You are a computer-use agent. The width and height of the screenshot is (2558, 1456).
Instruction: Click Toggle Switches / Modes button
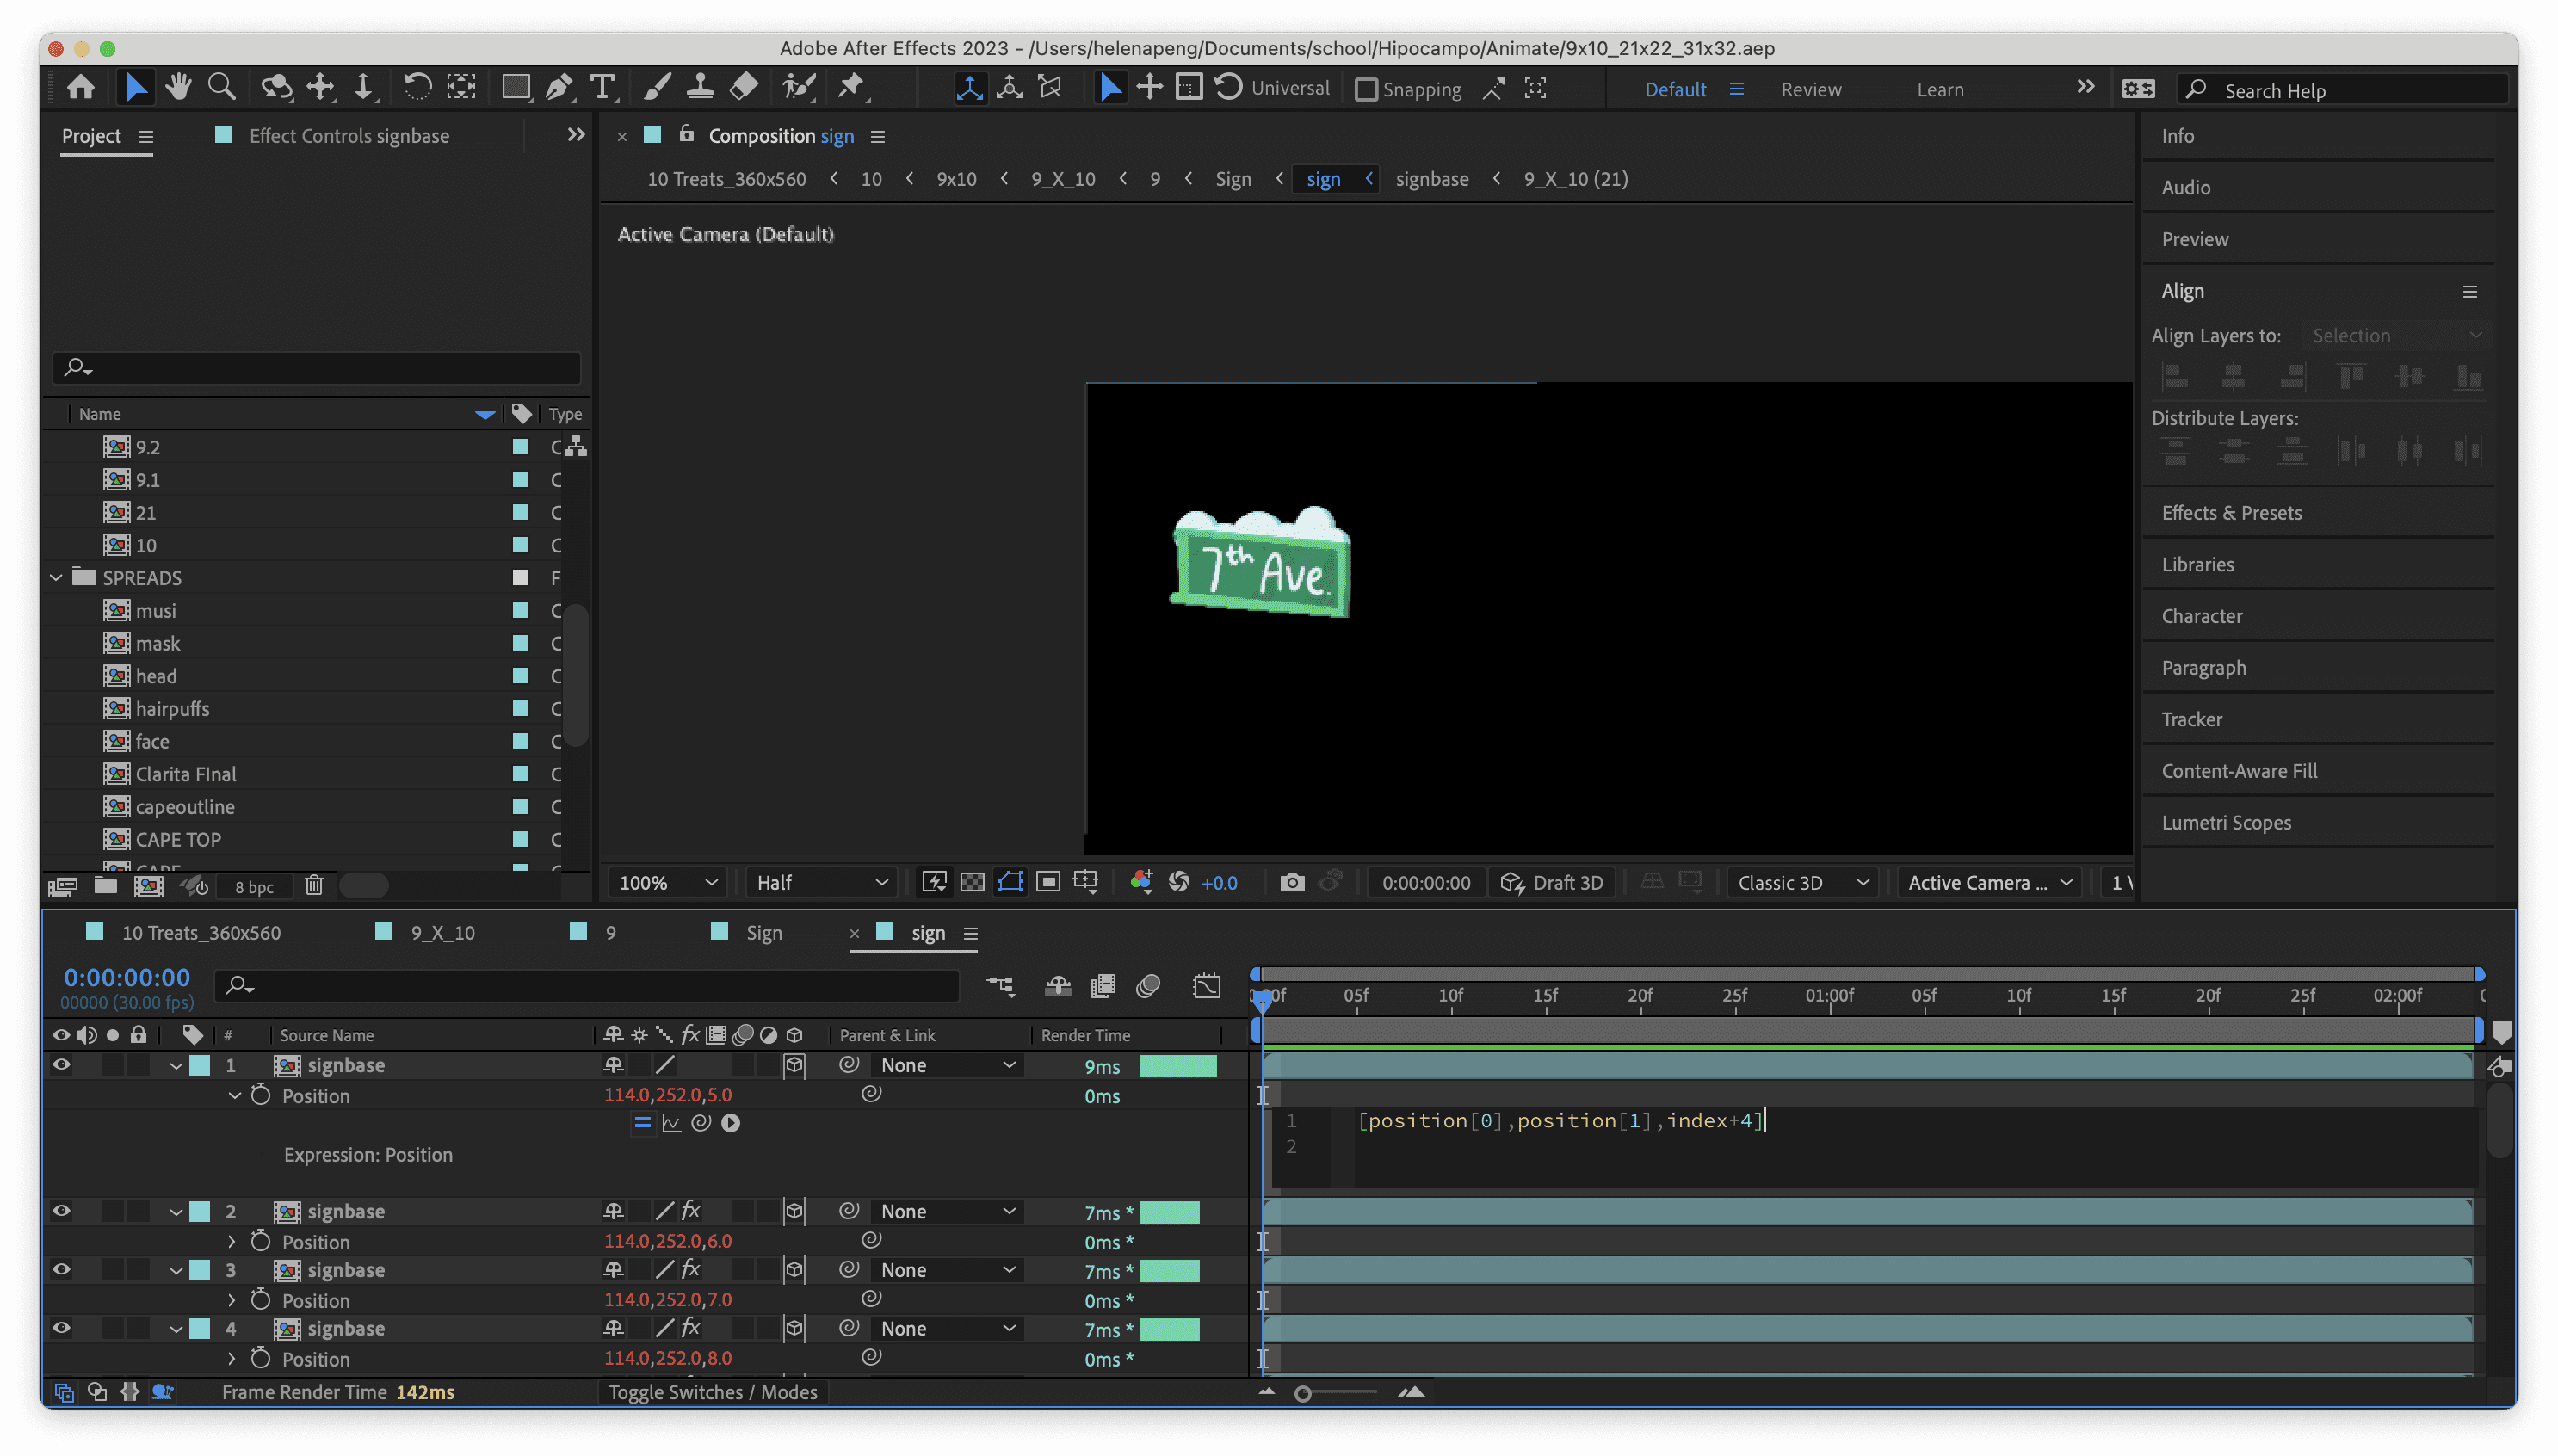click(712, 1392)
